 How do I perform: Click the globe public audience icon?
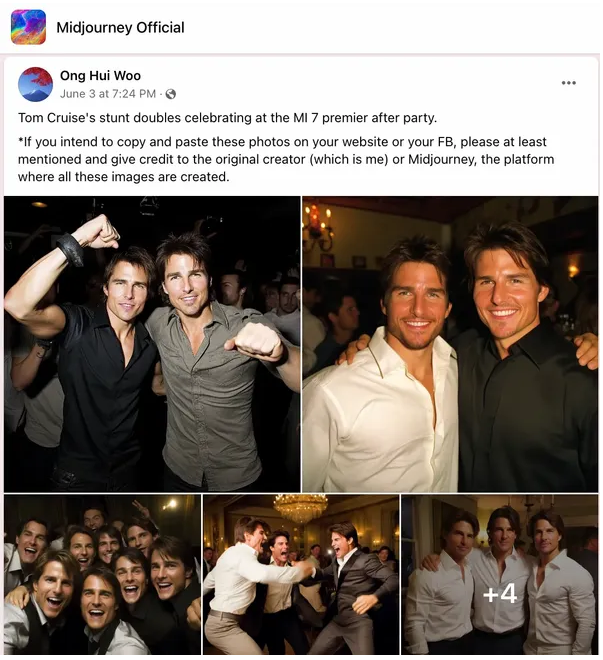point(170,94)
